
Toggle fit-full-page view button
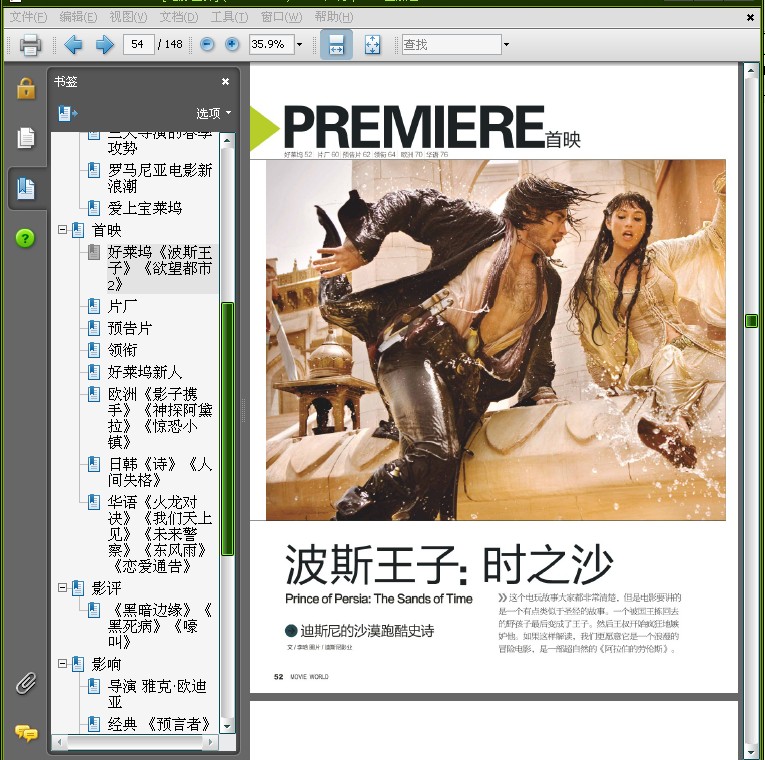(372, 44)
